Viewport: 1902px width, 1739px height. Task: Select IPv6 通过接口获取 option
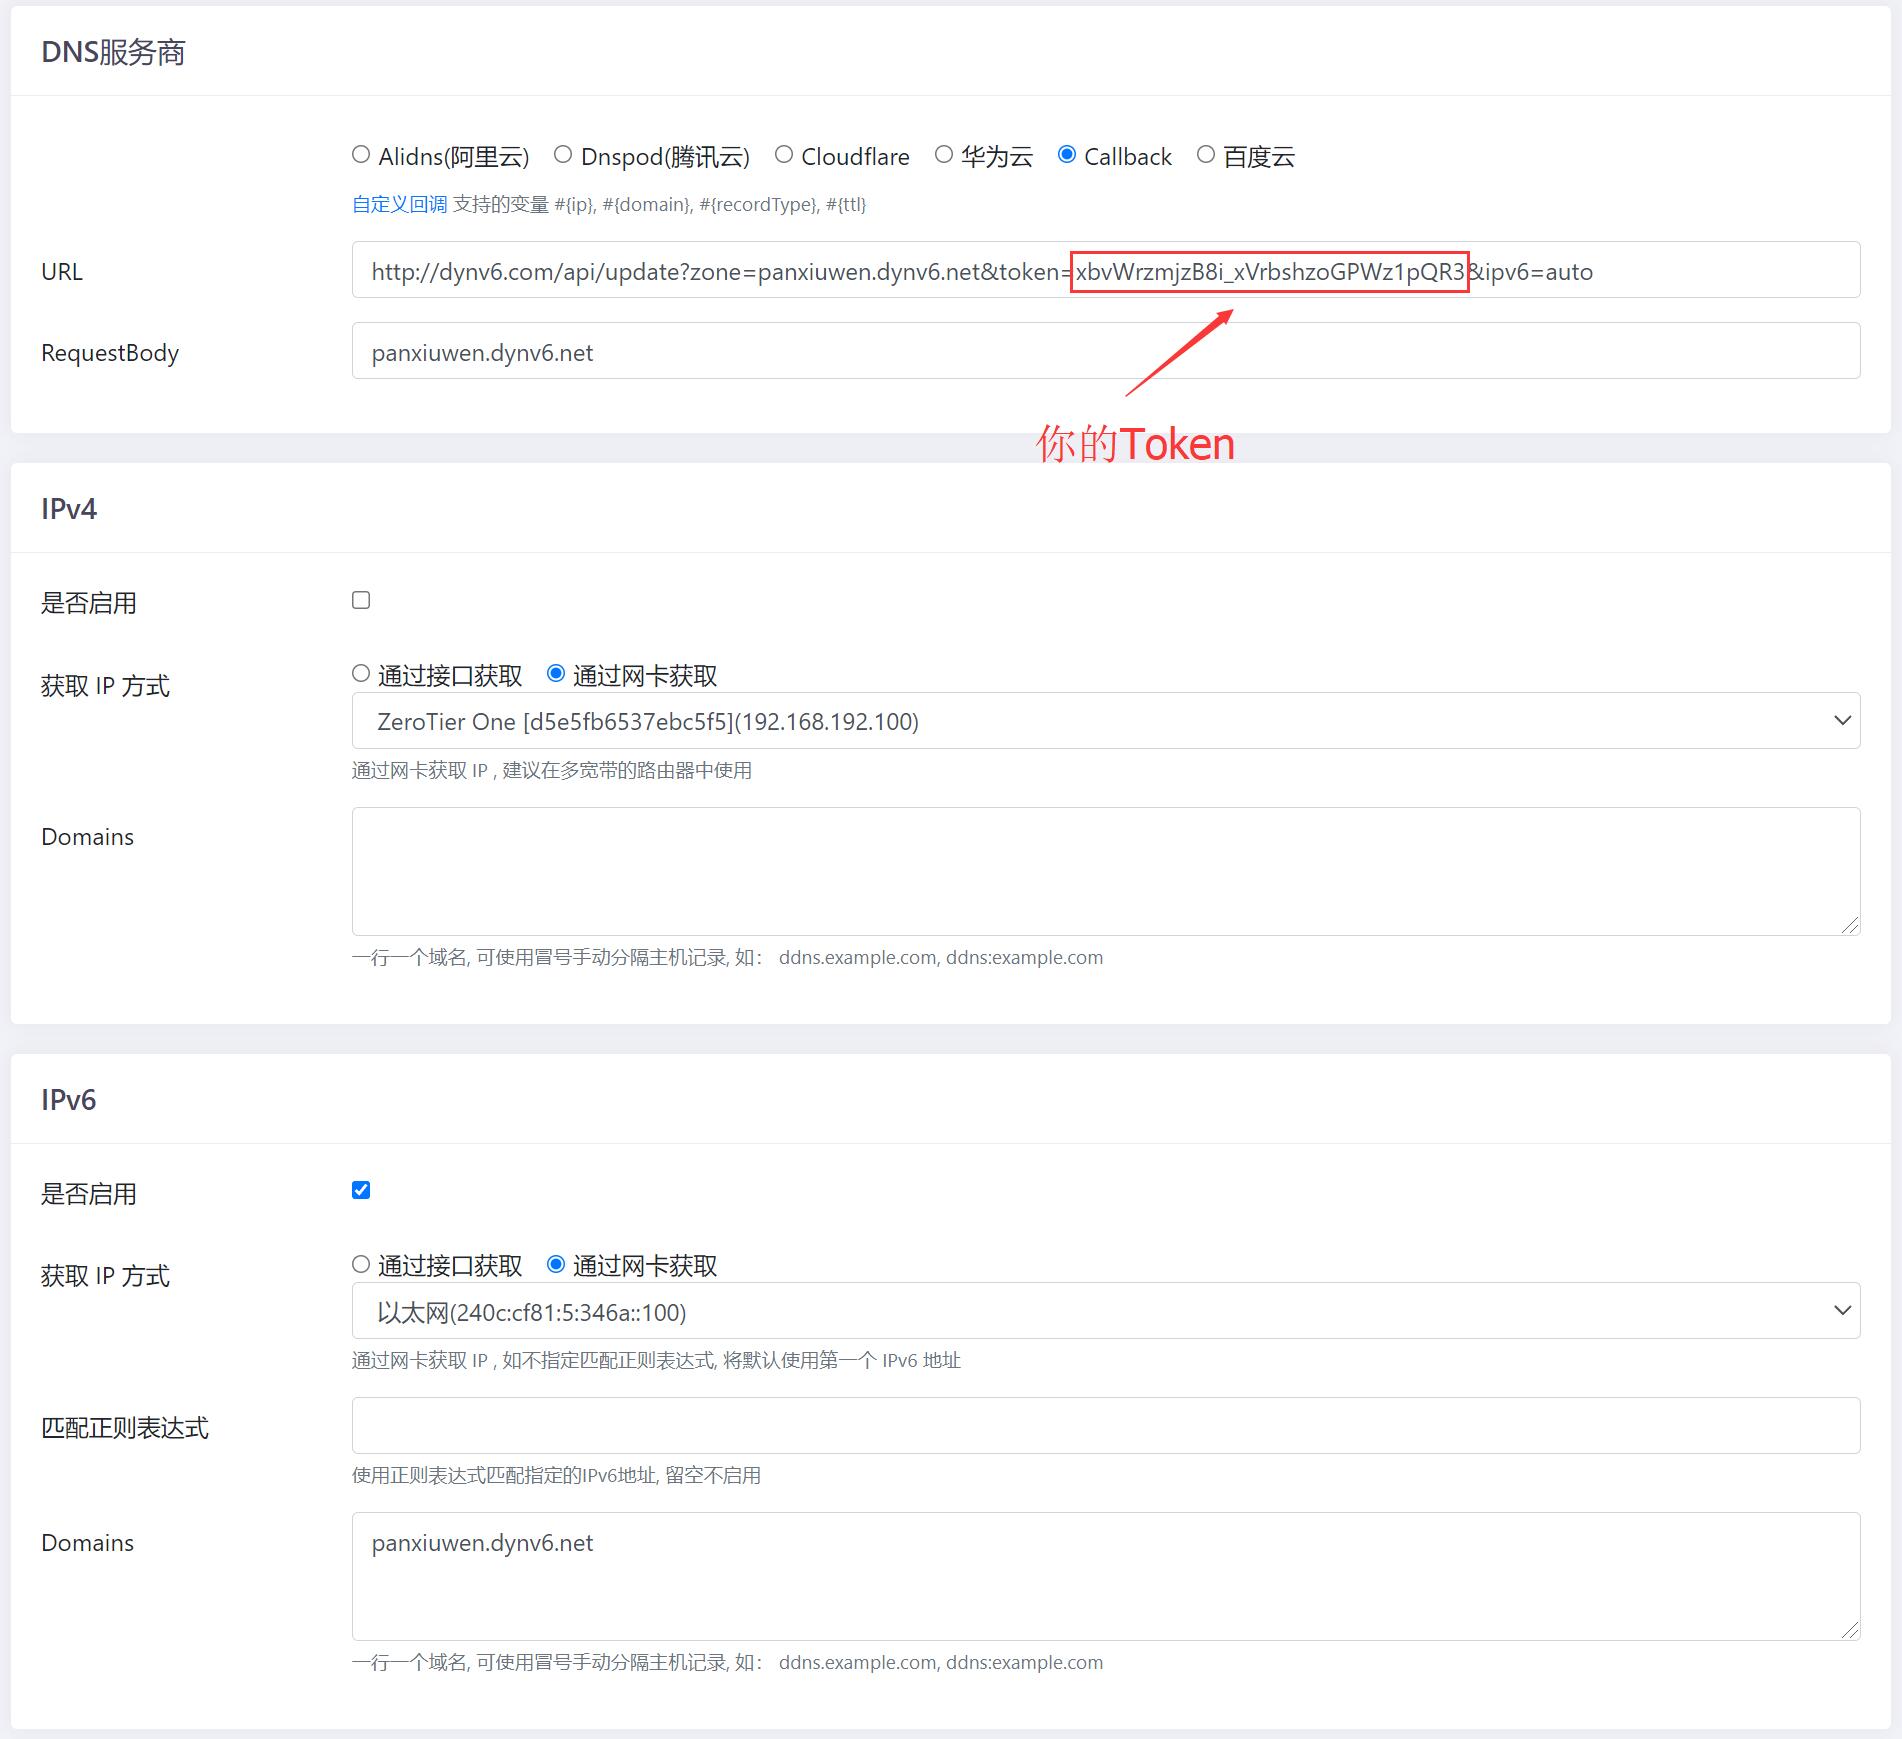tap(361, 1265)
